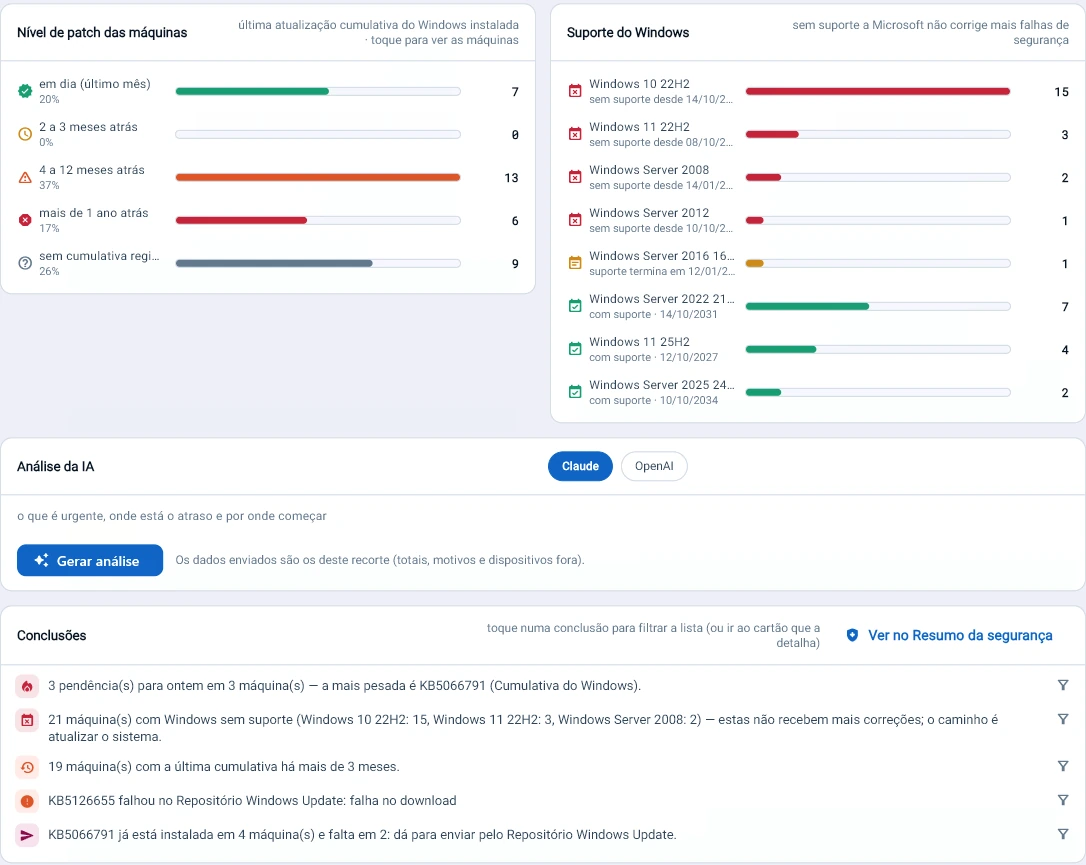Screen dimensions: 1086x865
Task: Click the green calendar icon for Windows Server 2025
Action: coord(575,392)
